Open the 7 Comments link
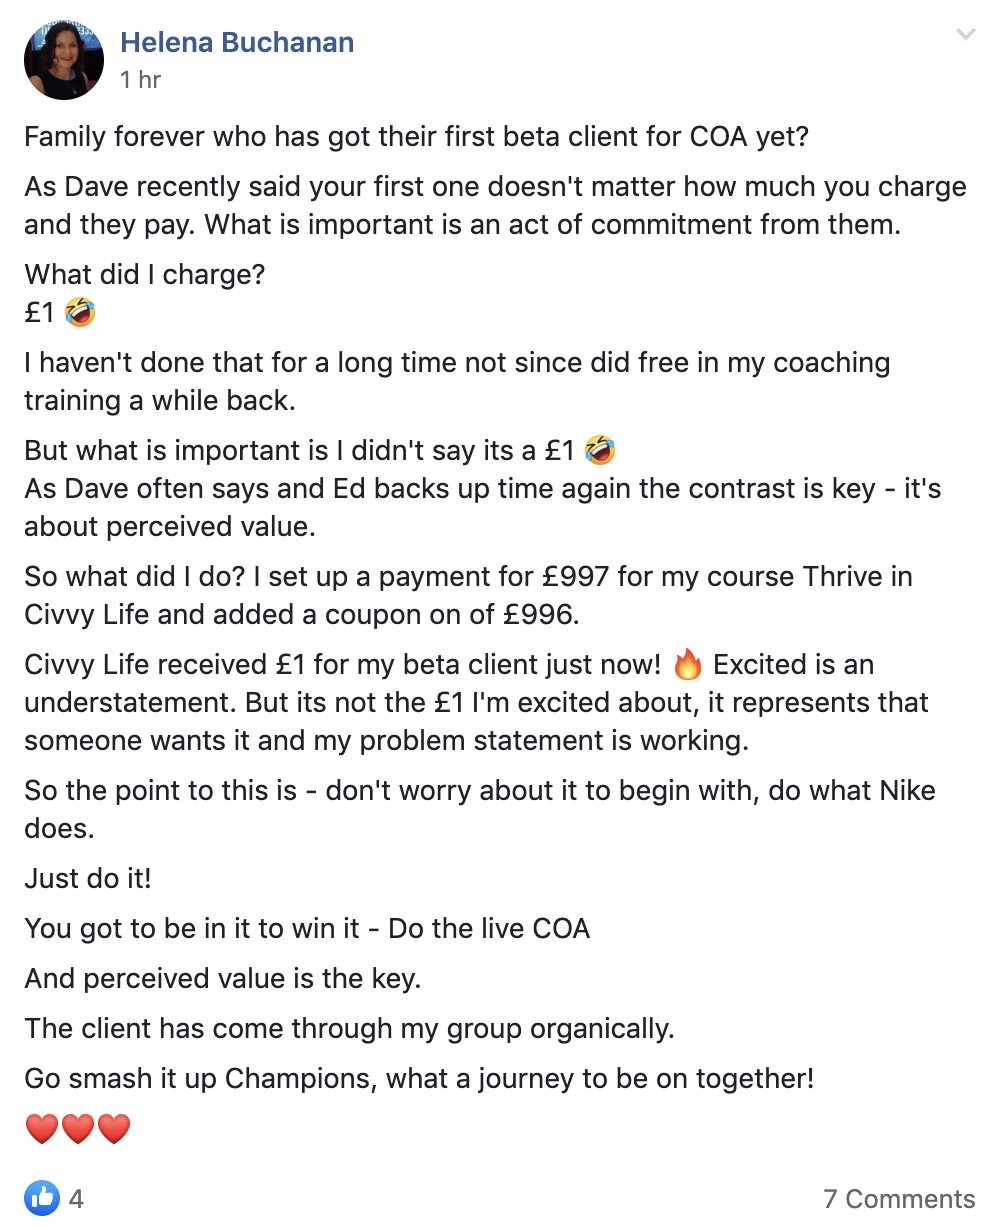Image resolution: width=986 pixels, height=1230 pixels. click(x=899, y=1198)
